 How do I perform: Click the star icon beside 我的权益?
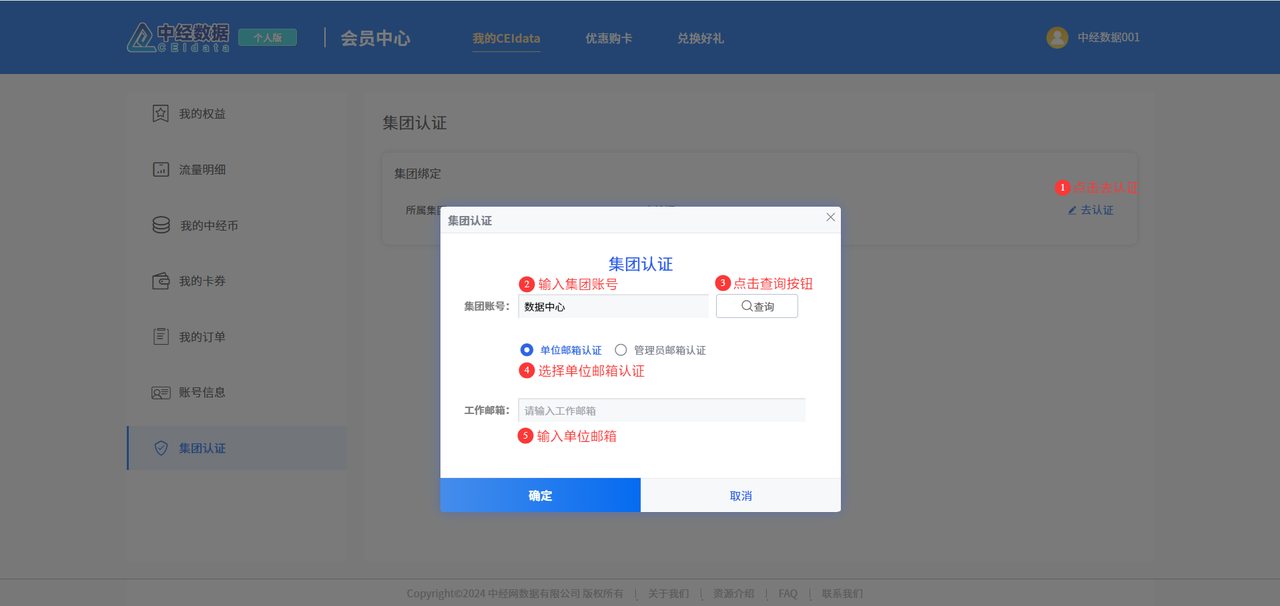[160, 114]
